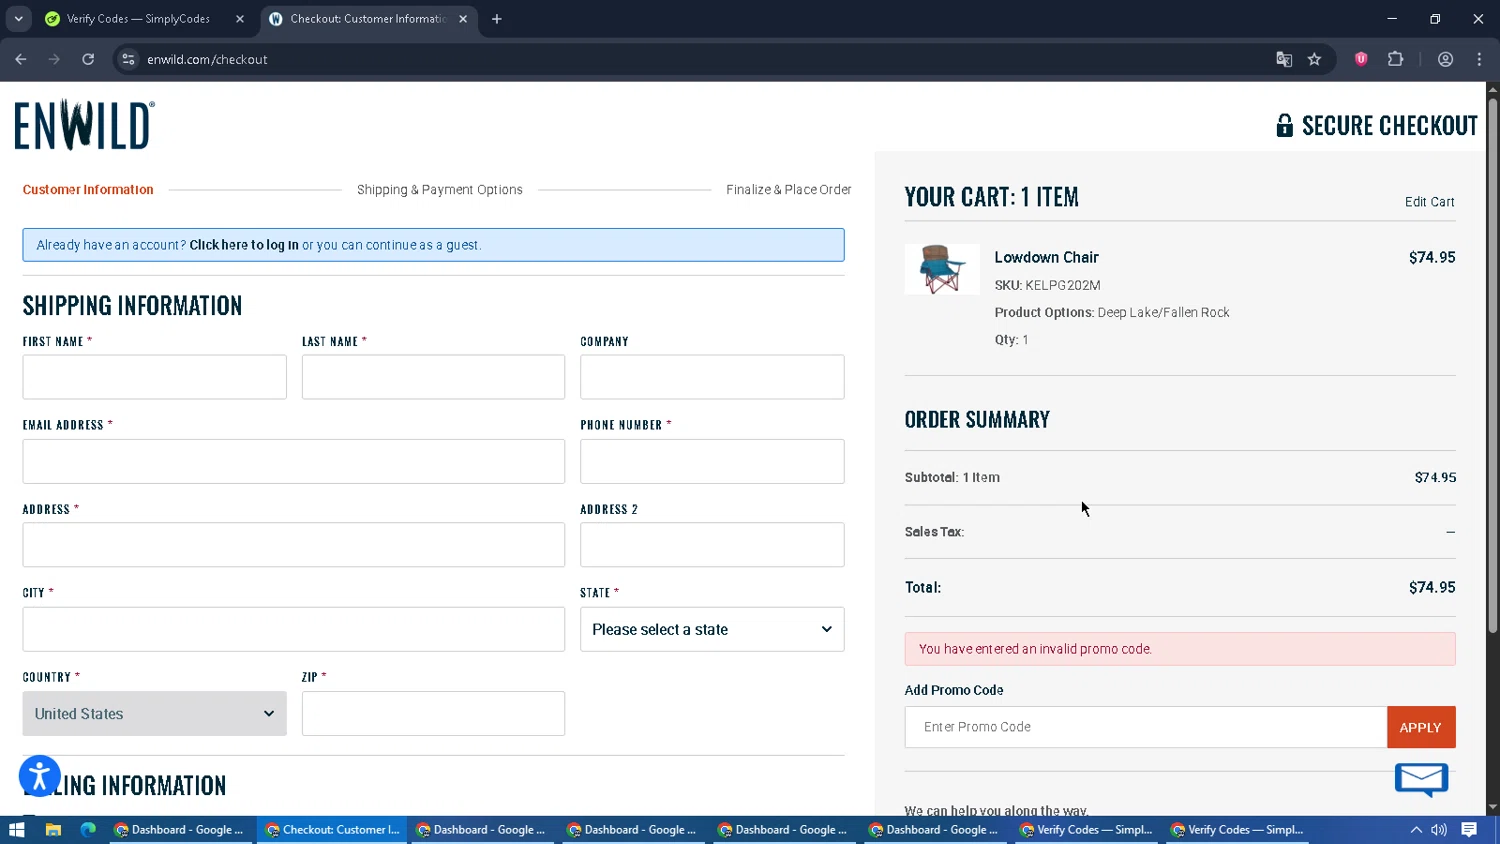Screen dimensions: 1500x844
Task: Click the Address 2 input field
Action: (712, 545)
